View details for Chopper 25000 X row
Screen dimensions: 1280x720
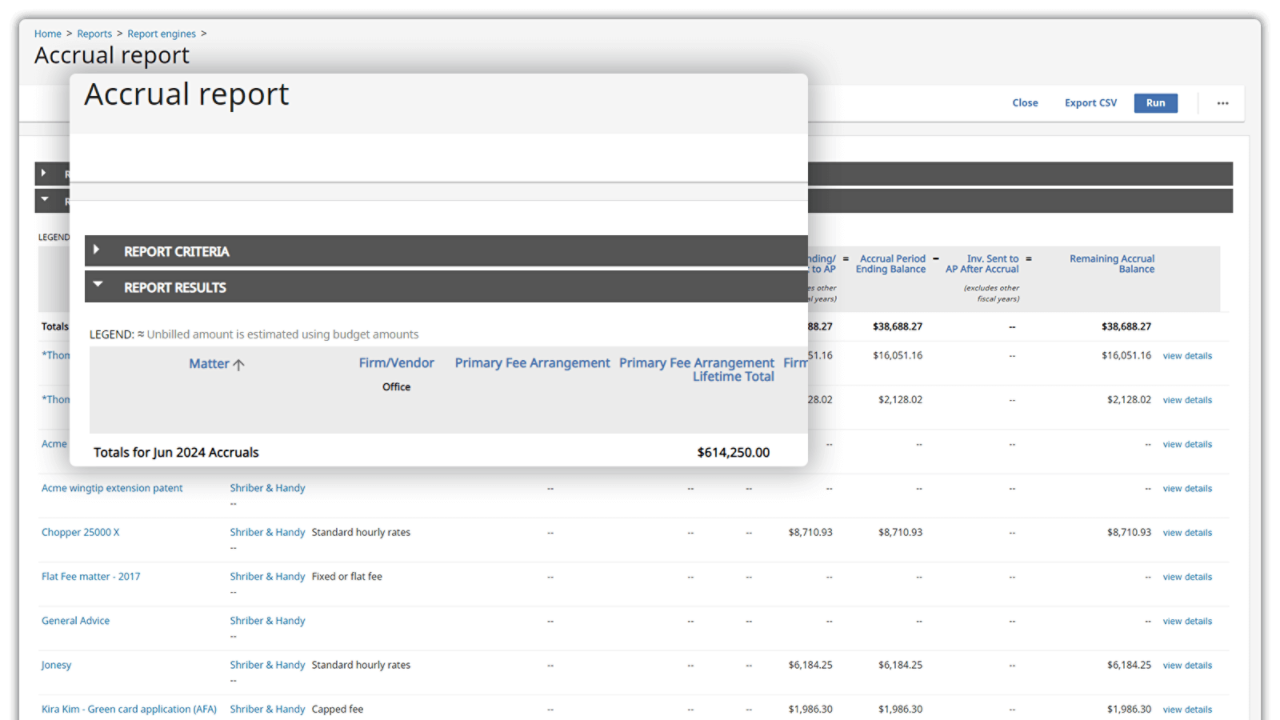[x=1187, y=533]
